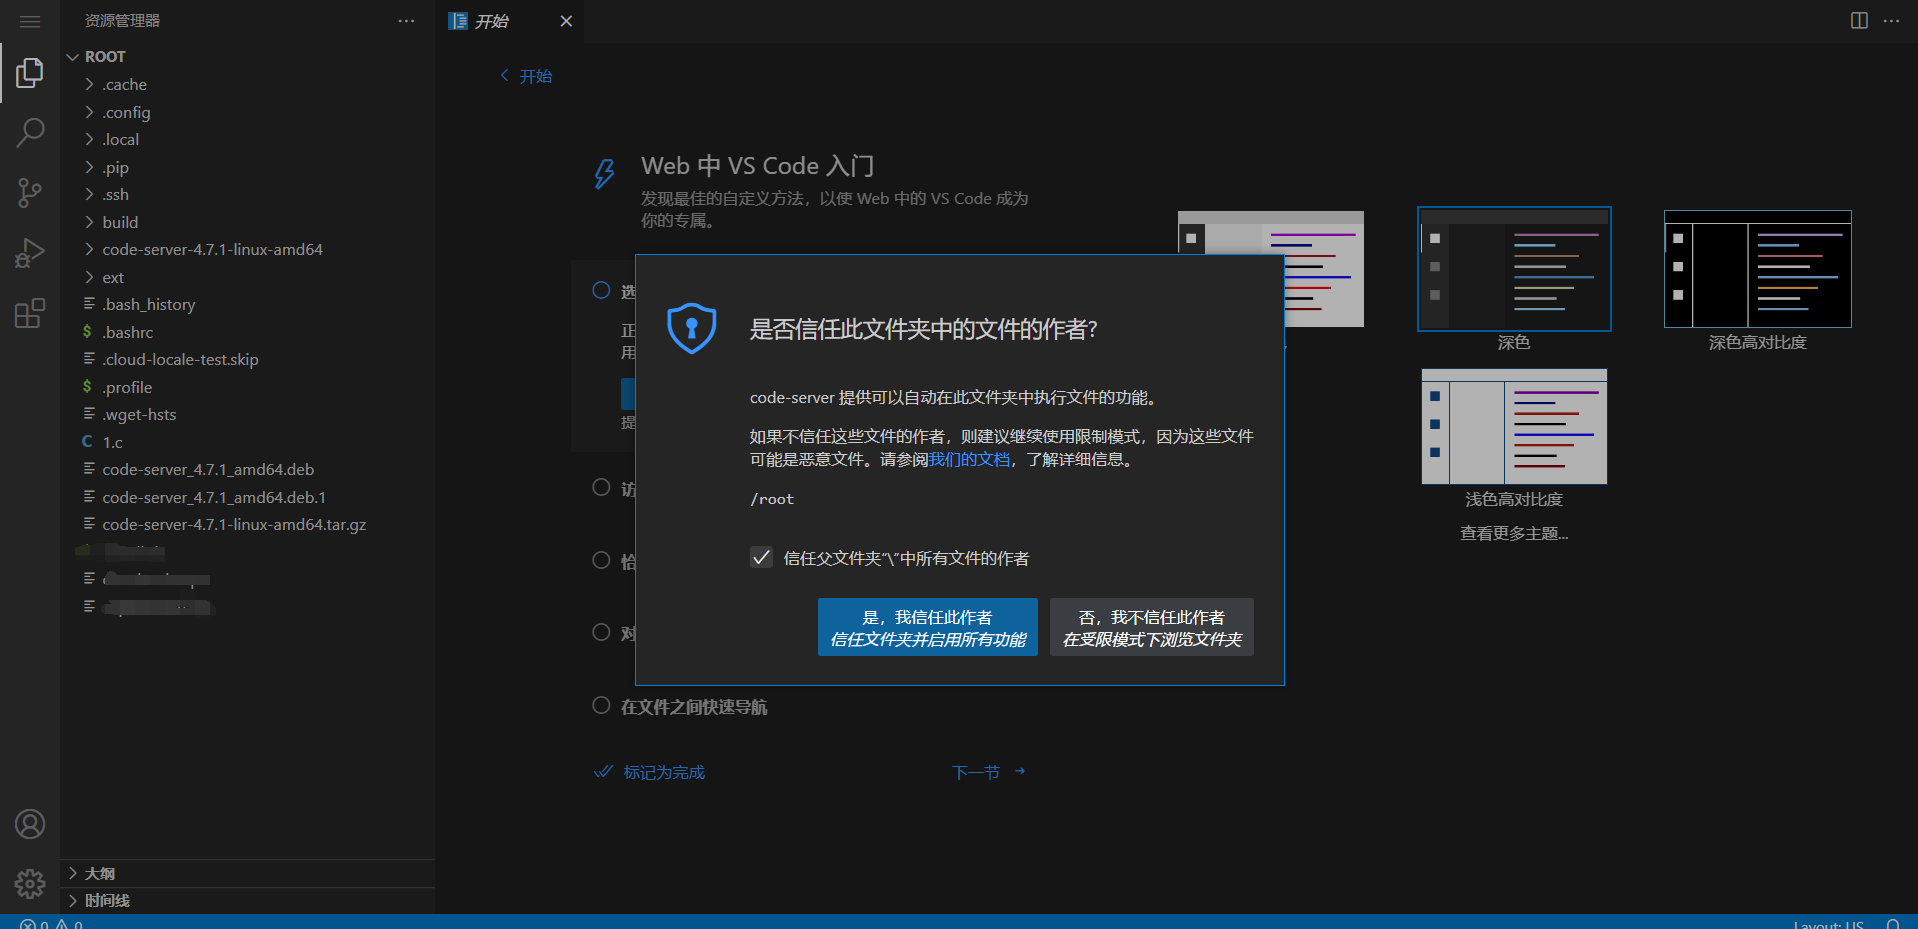Open the hamburger menu top left
This screenshot has width=1918, height=929.
click(30, 21)
